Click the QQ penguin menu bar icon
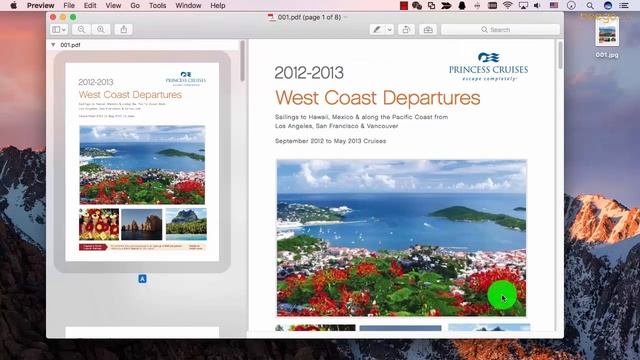The width and height of the screenshot is (640, 360). 462,5
